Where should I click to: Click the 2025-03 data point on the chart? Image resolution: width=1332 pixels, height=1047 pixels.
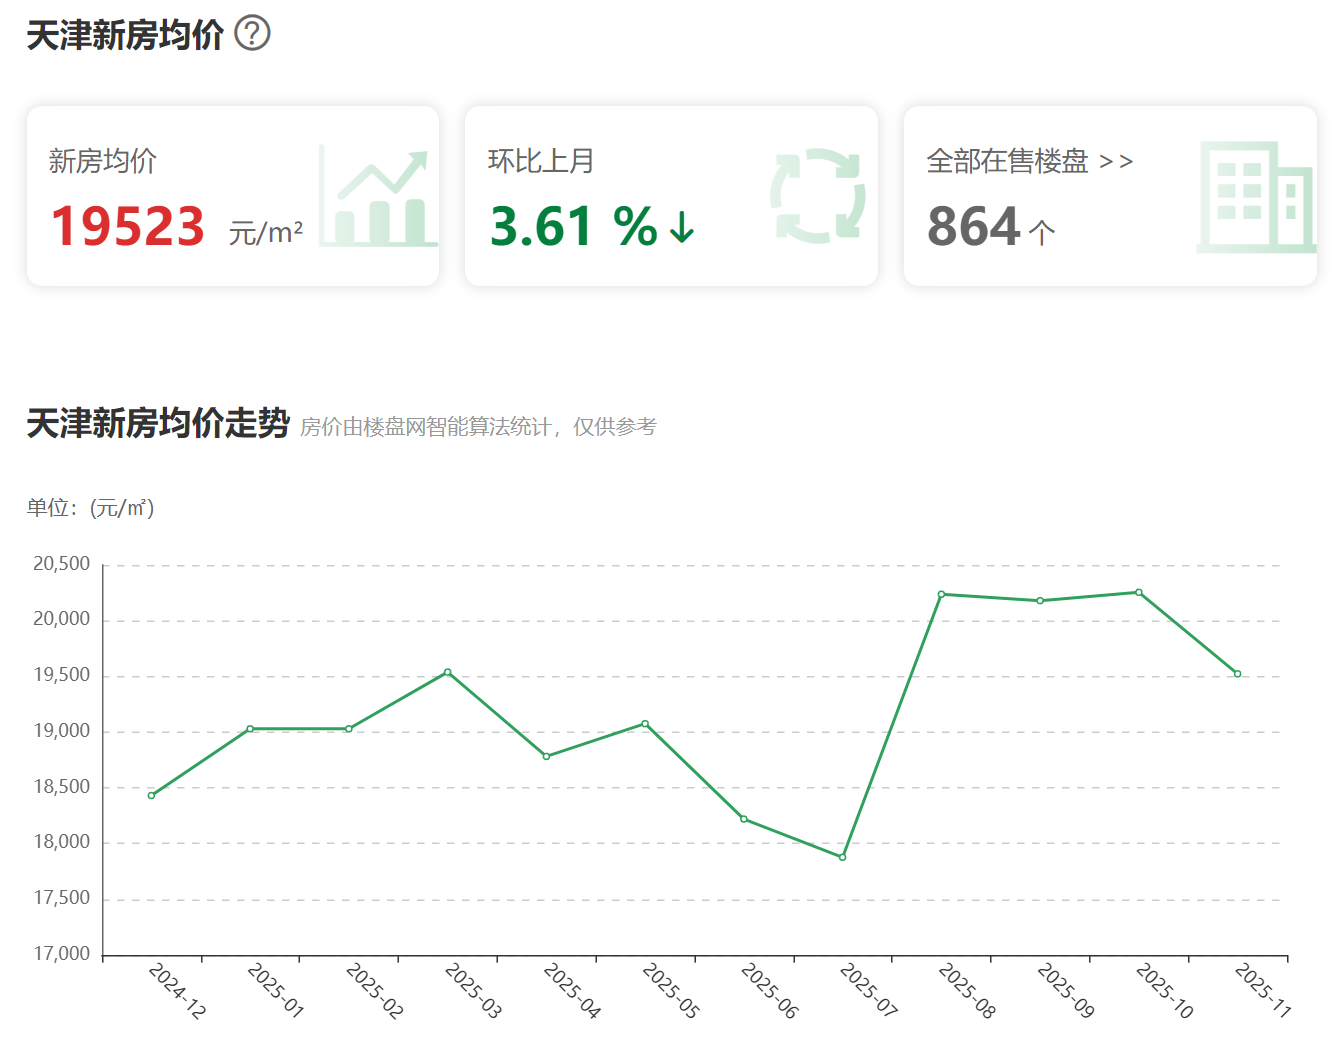[x=447, y=672]
